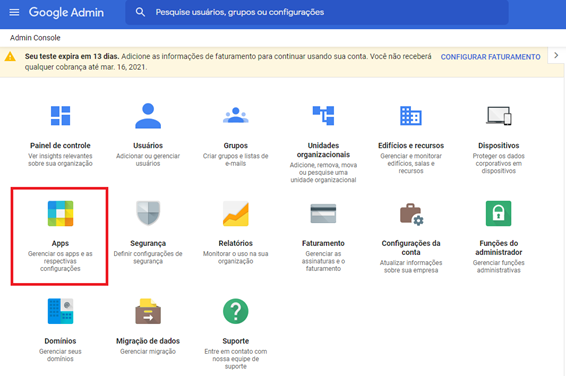The height and width of the screenshot is (376, 566).
Task: Click 'Seu teste expira em 13 dias' text
Action: pyautogui.click(x=72, y=56)
